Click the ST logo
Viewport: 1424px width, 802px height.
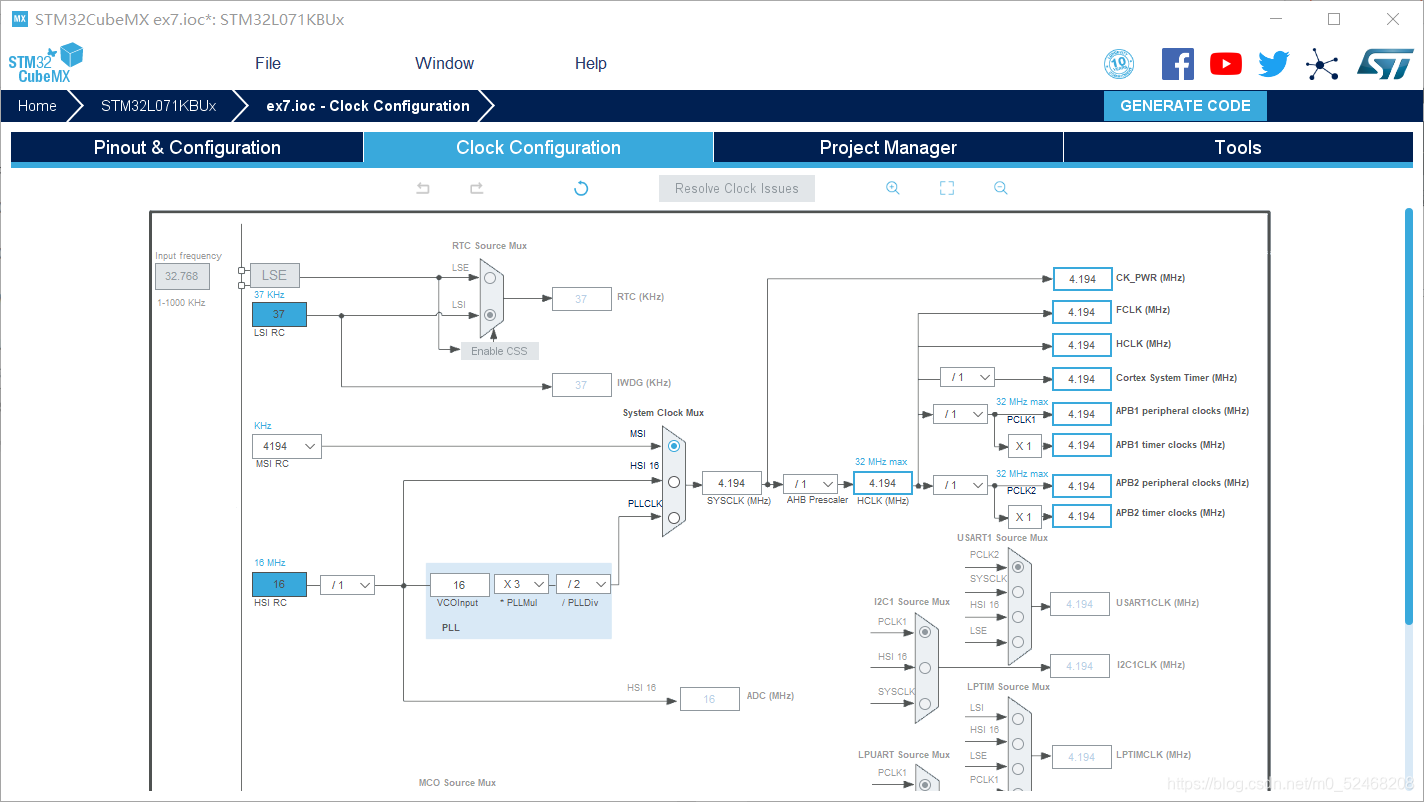click(1385, 63)
